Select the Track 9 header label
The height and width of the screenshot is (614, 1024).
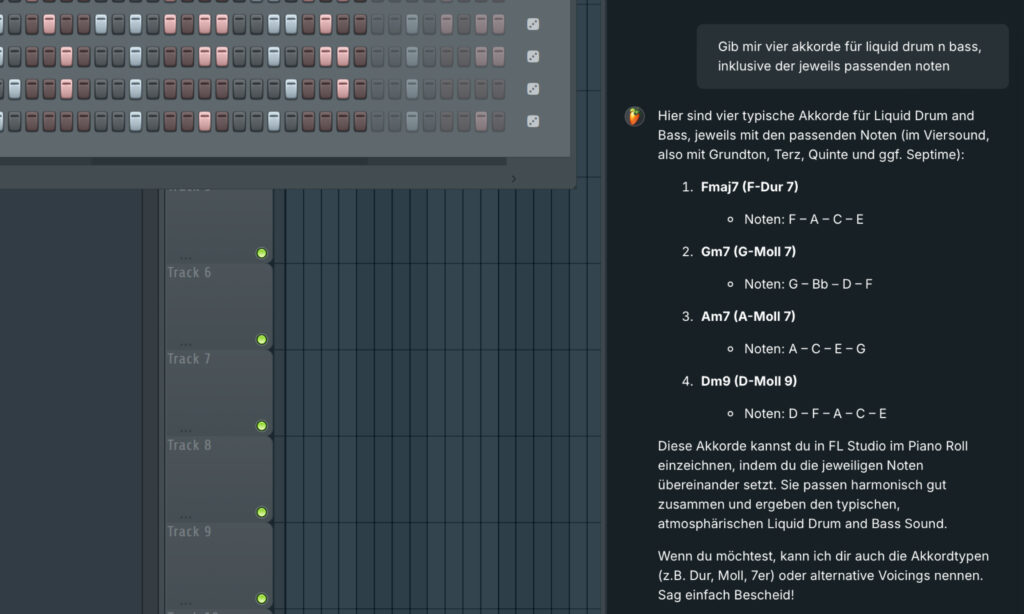pyautogui.click(x=189, y=531)
